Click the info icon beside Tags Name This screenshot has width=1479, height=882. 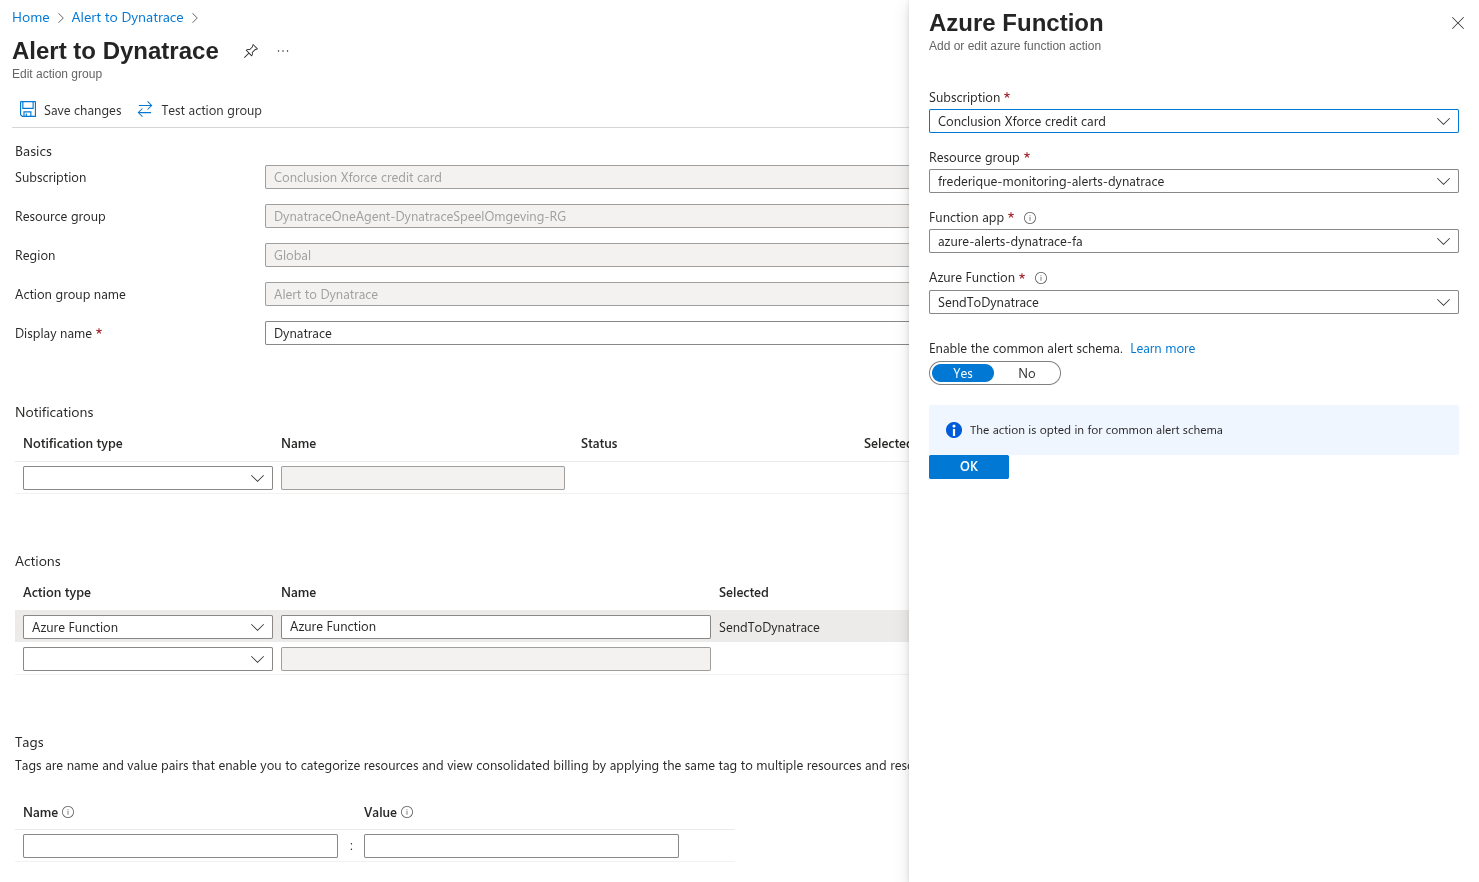coord(68,812)
